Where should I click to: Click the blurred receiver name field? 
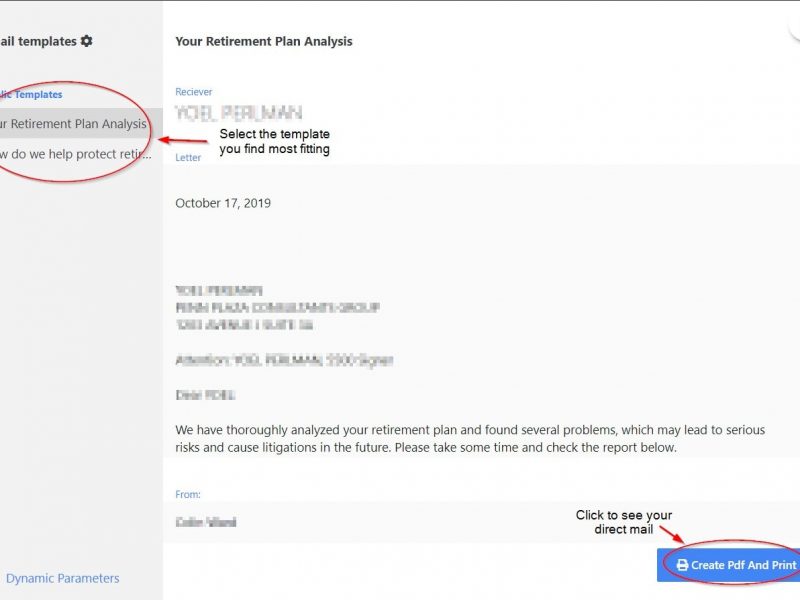(x=238, y=113)
